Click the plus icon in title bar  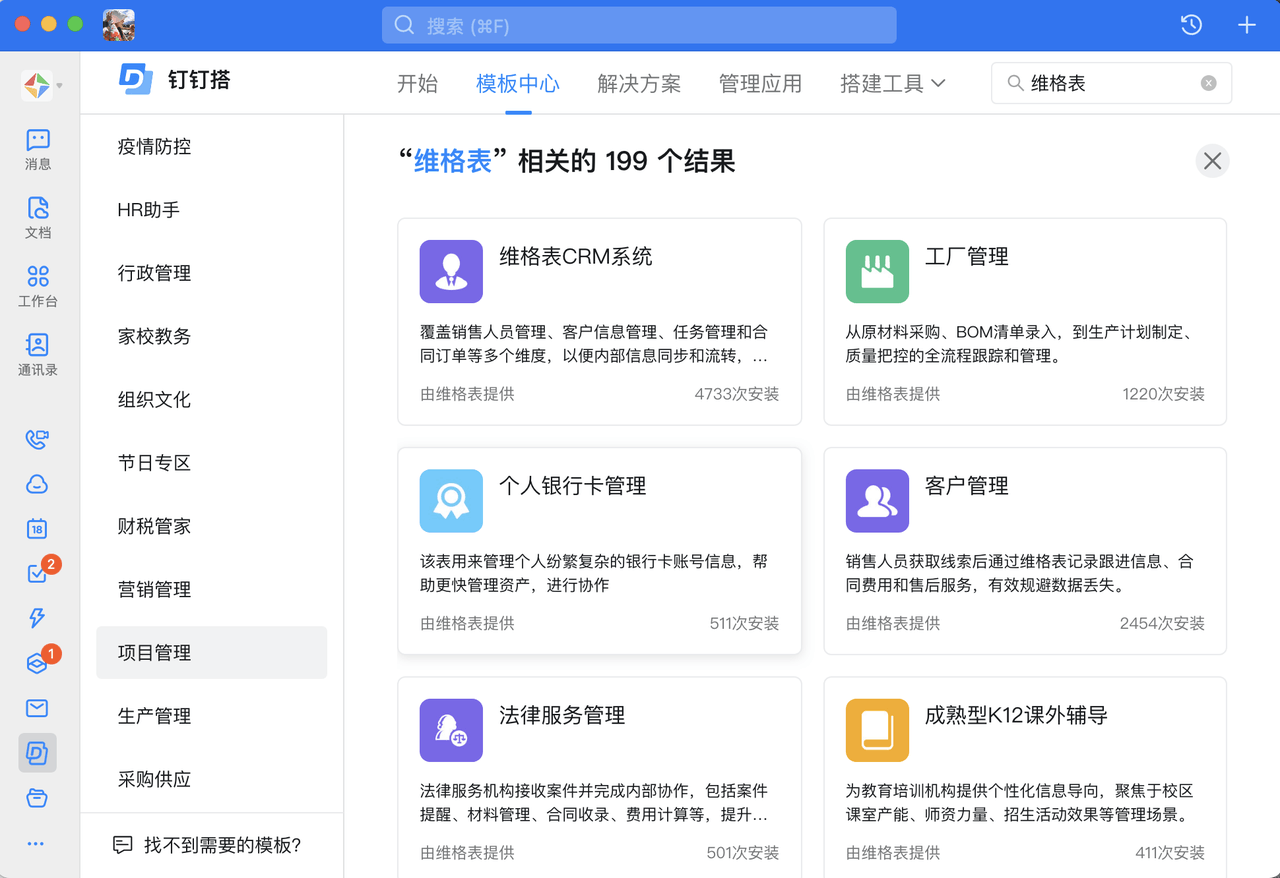coord(1246,25)
